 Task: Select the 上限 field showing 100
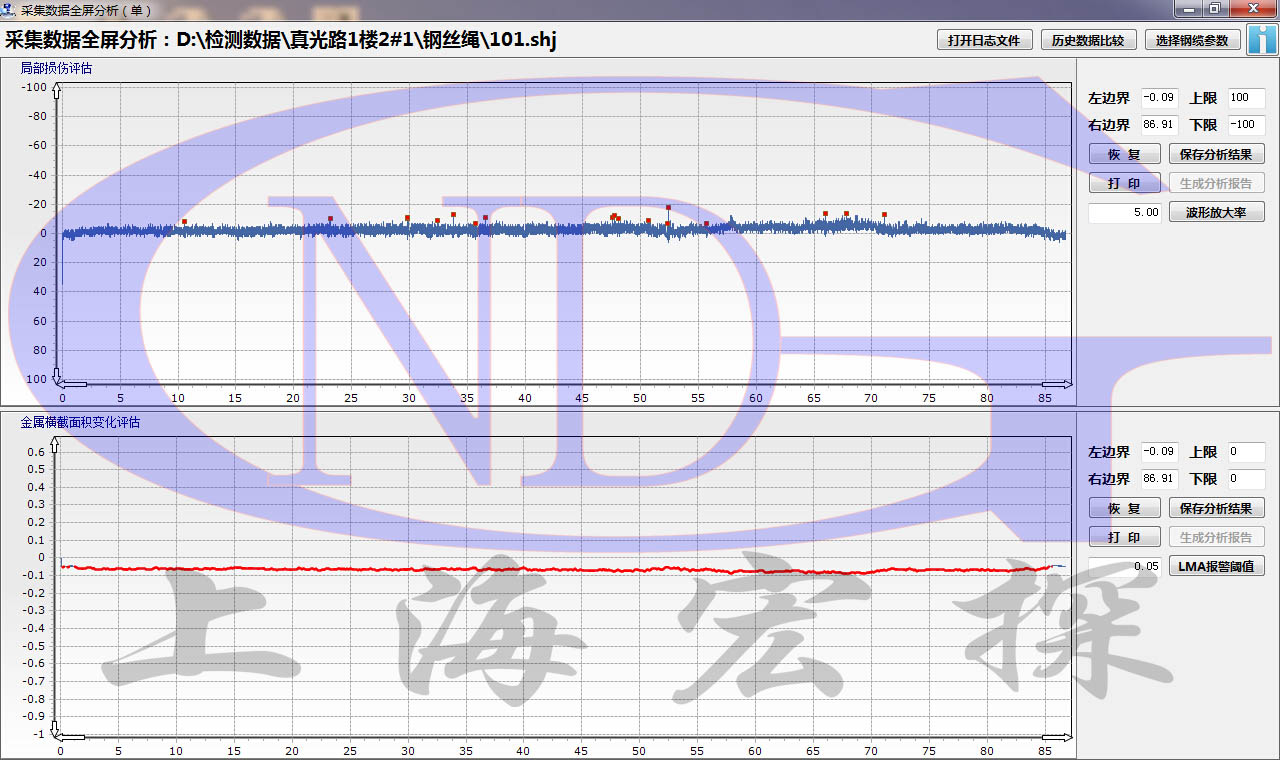pyautogui.click(x=1246, y=98)
